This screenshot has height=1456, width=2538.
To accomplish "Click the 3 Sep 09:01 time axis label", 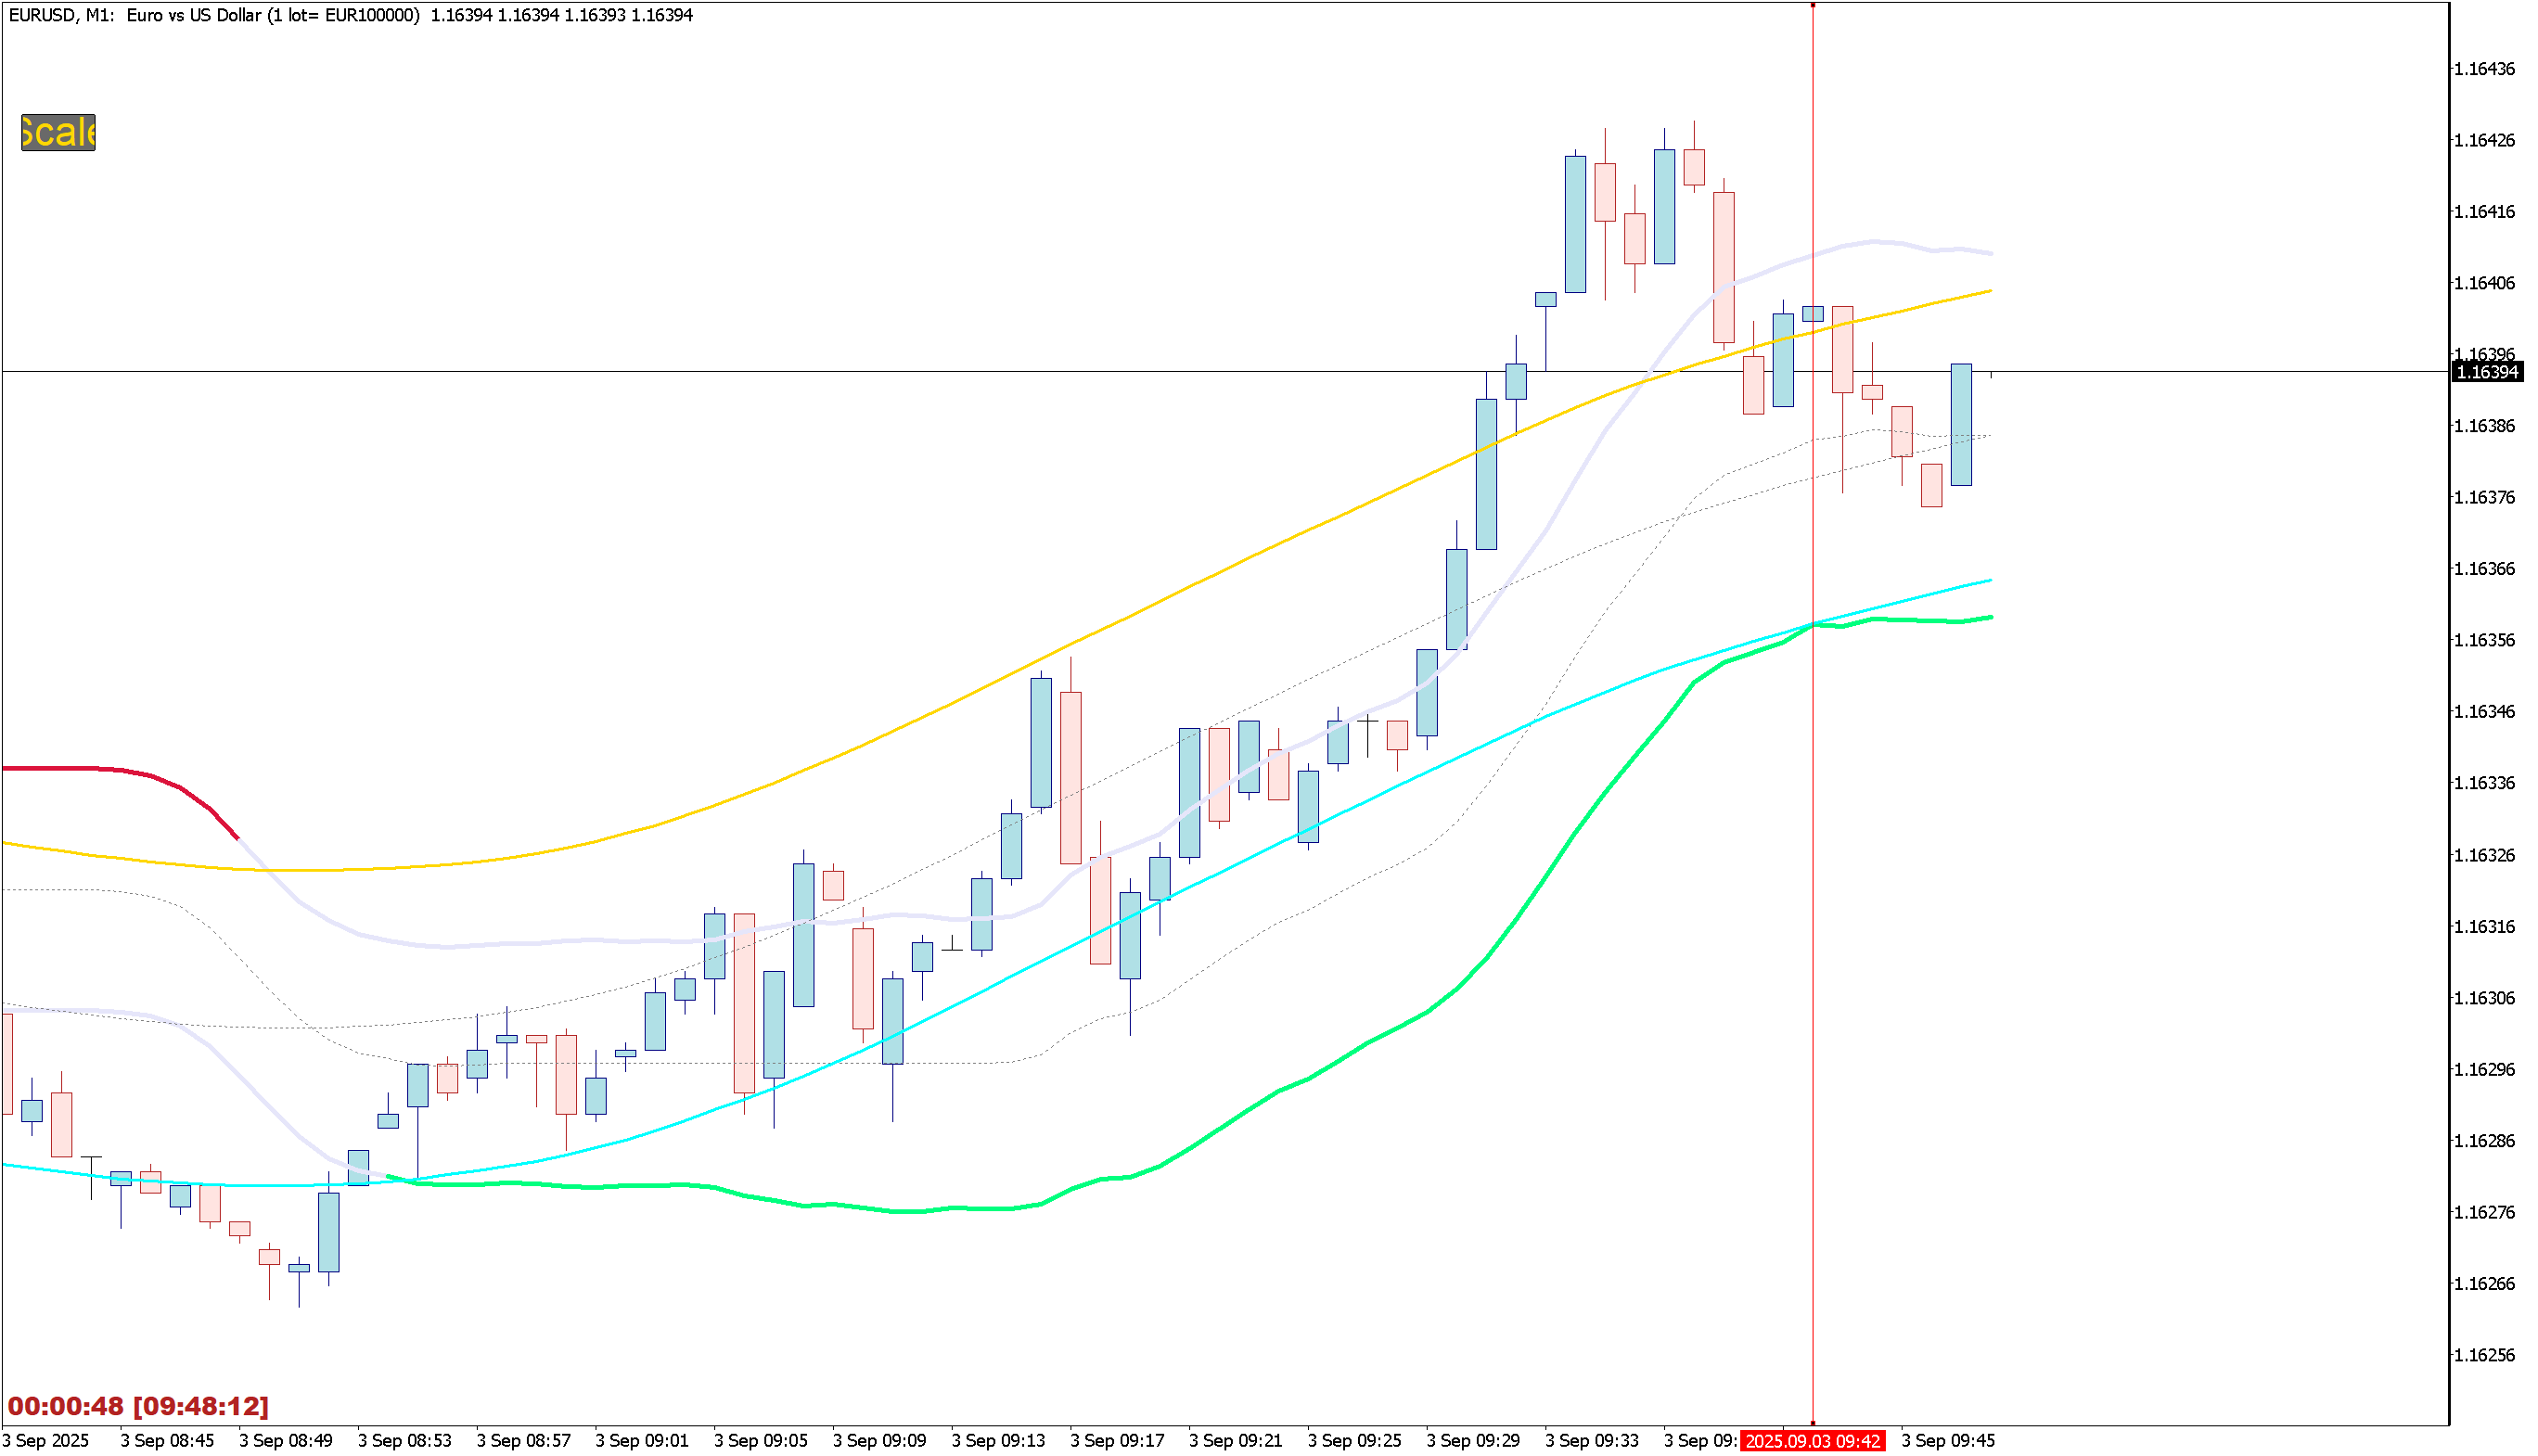I will point(642,1441).
